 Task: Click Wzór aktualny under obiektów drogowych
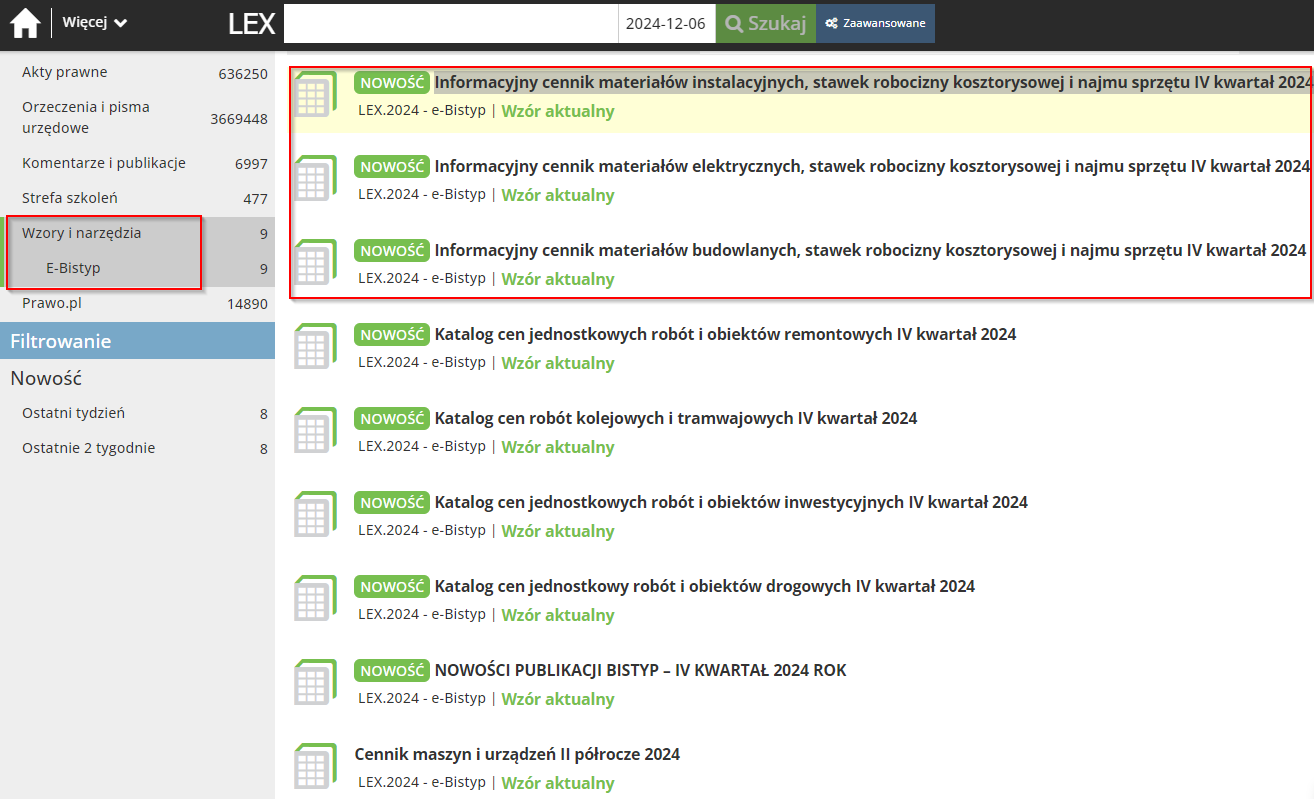pos(558,615)
